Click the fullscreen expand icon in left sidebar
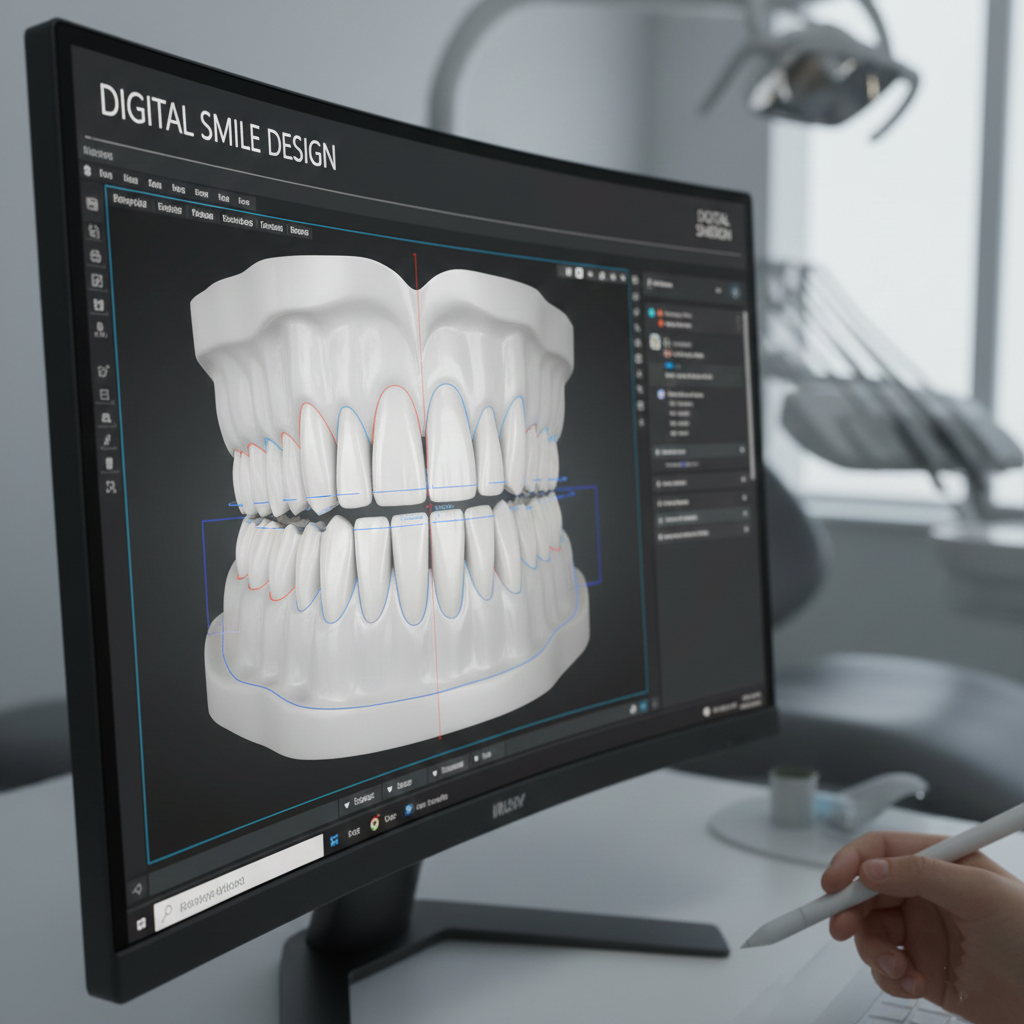Image resolution: width=1024 pixels, height=1024 pixels. pyautogui.click(x=109, y=487)
